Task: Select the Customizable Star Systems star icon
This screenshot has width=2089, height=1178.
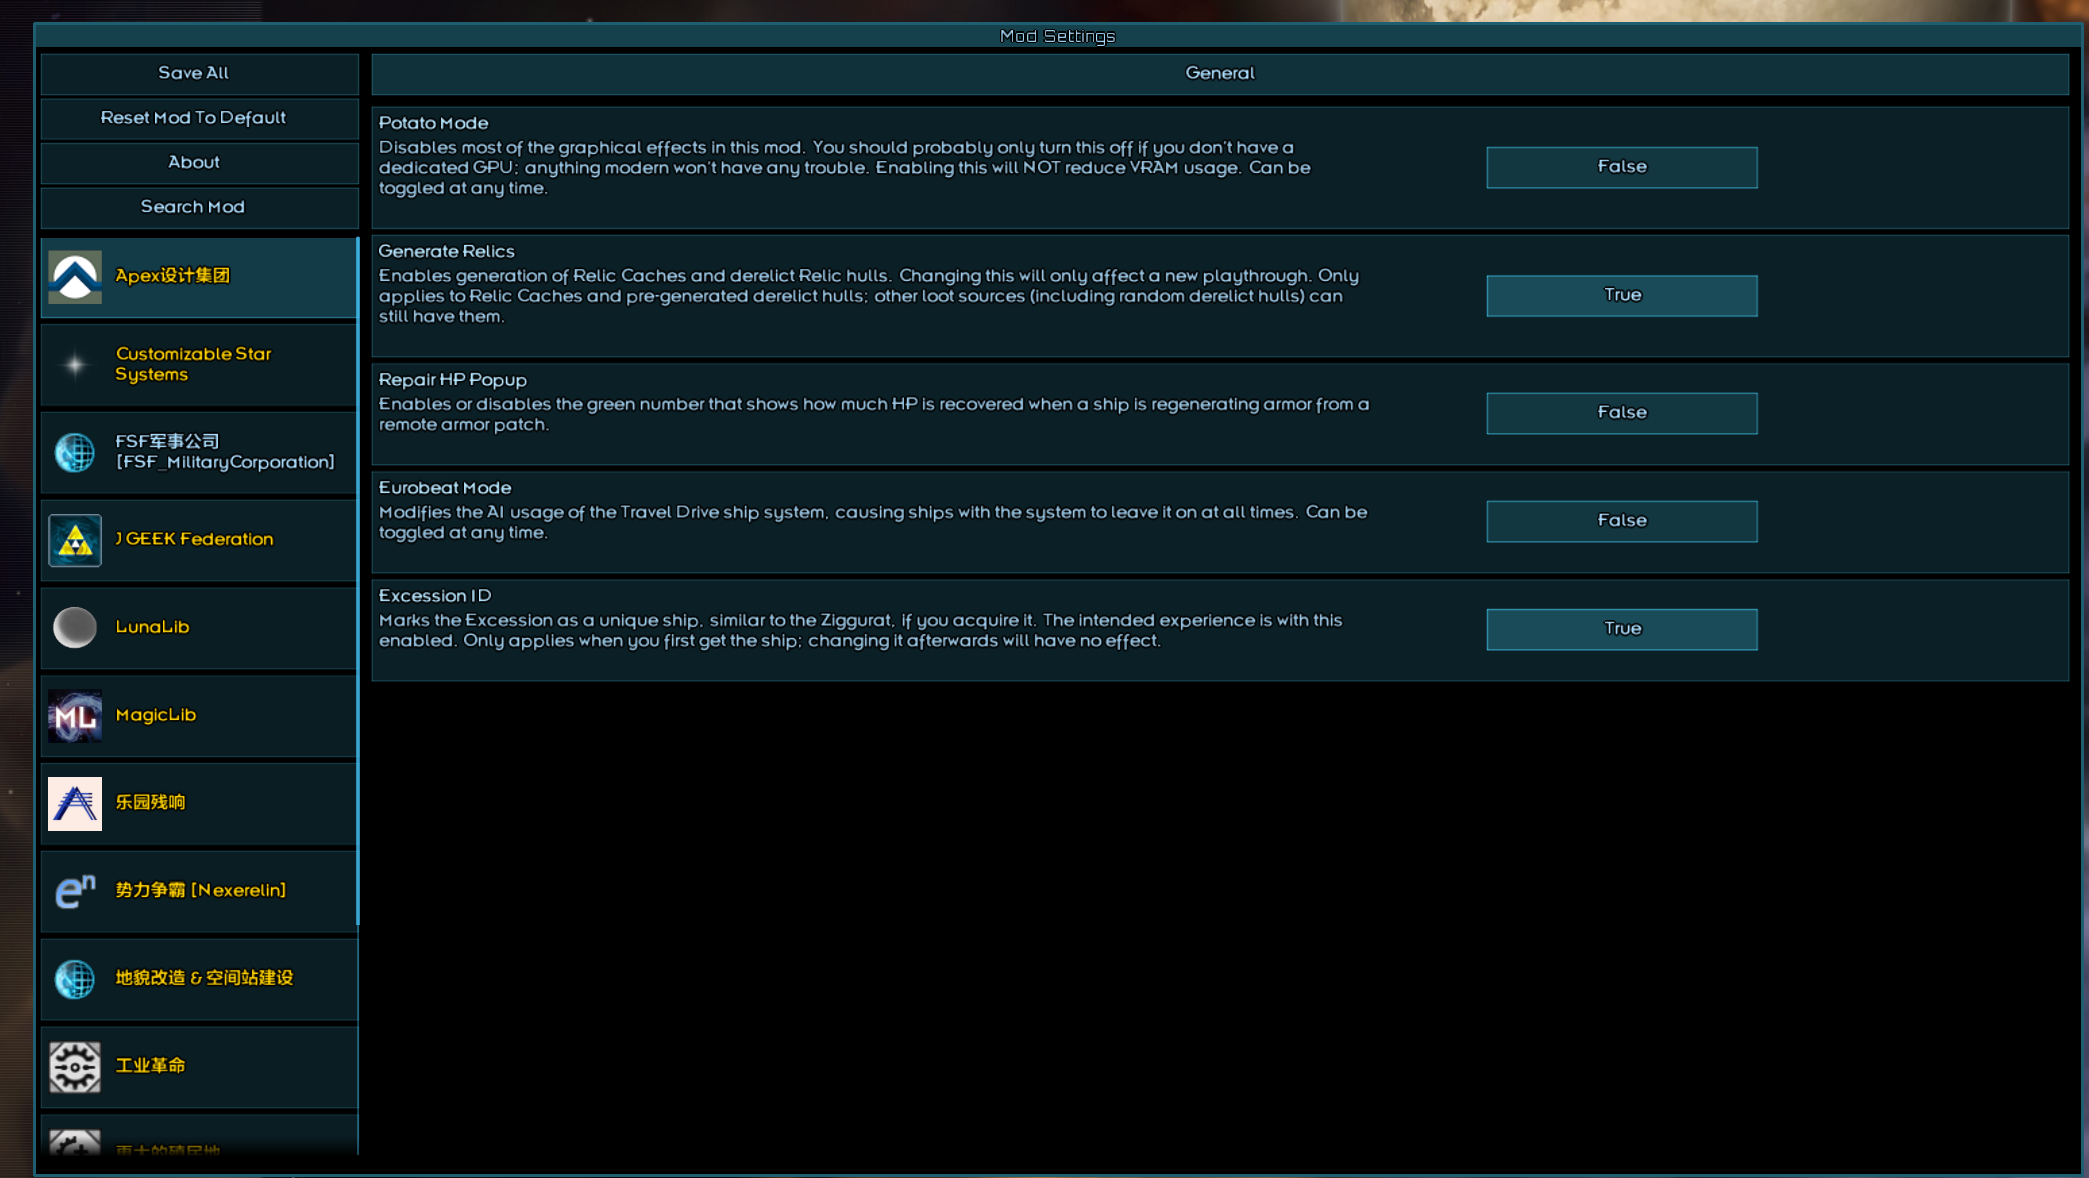Action: click(75, 365)
